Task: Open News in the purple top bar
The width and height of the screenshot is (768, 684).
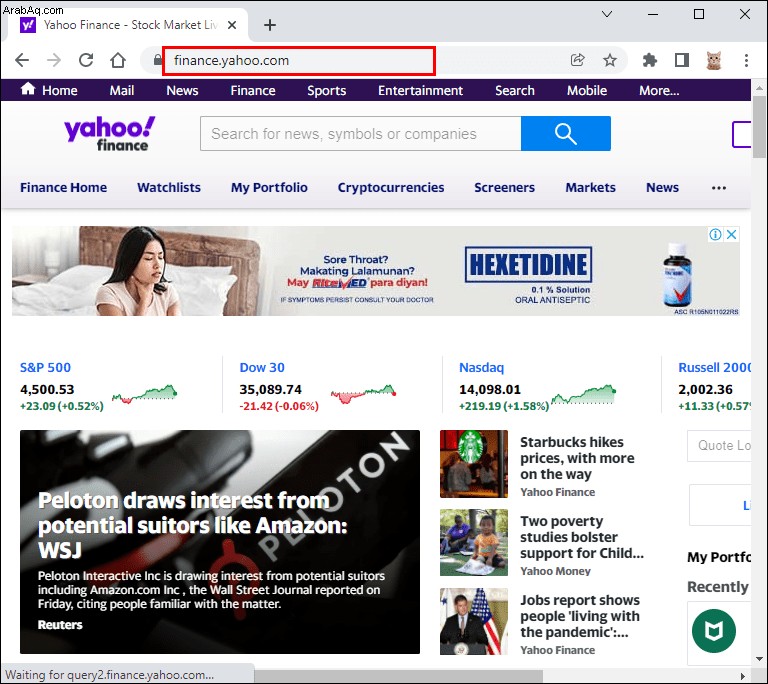Action: 182,90
